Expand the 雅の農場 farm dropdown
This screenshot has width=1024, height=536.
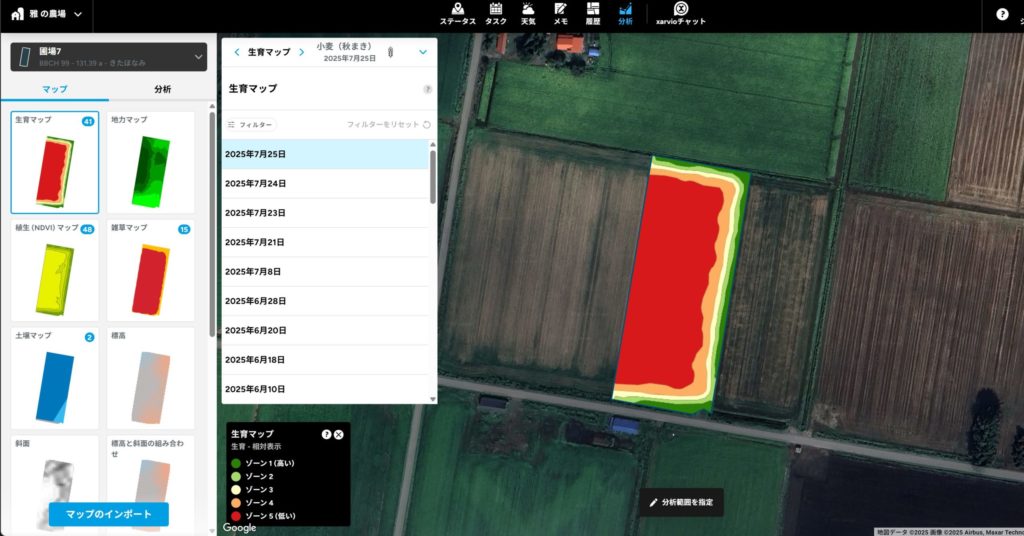pyautogui.click(x=78, y=15)
